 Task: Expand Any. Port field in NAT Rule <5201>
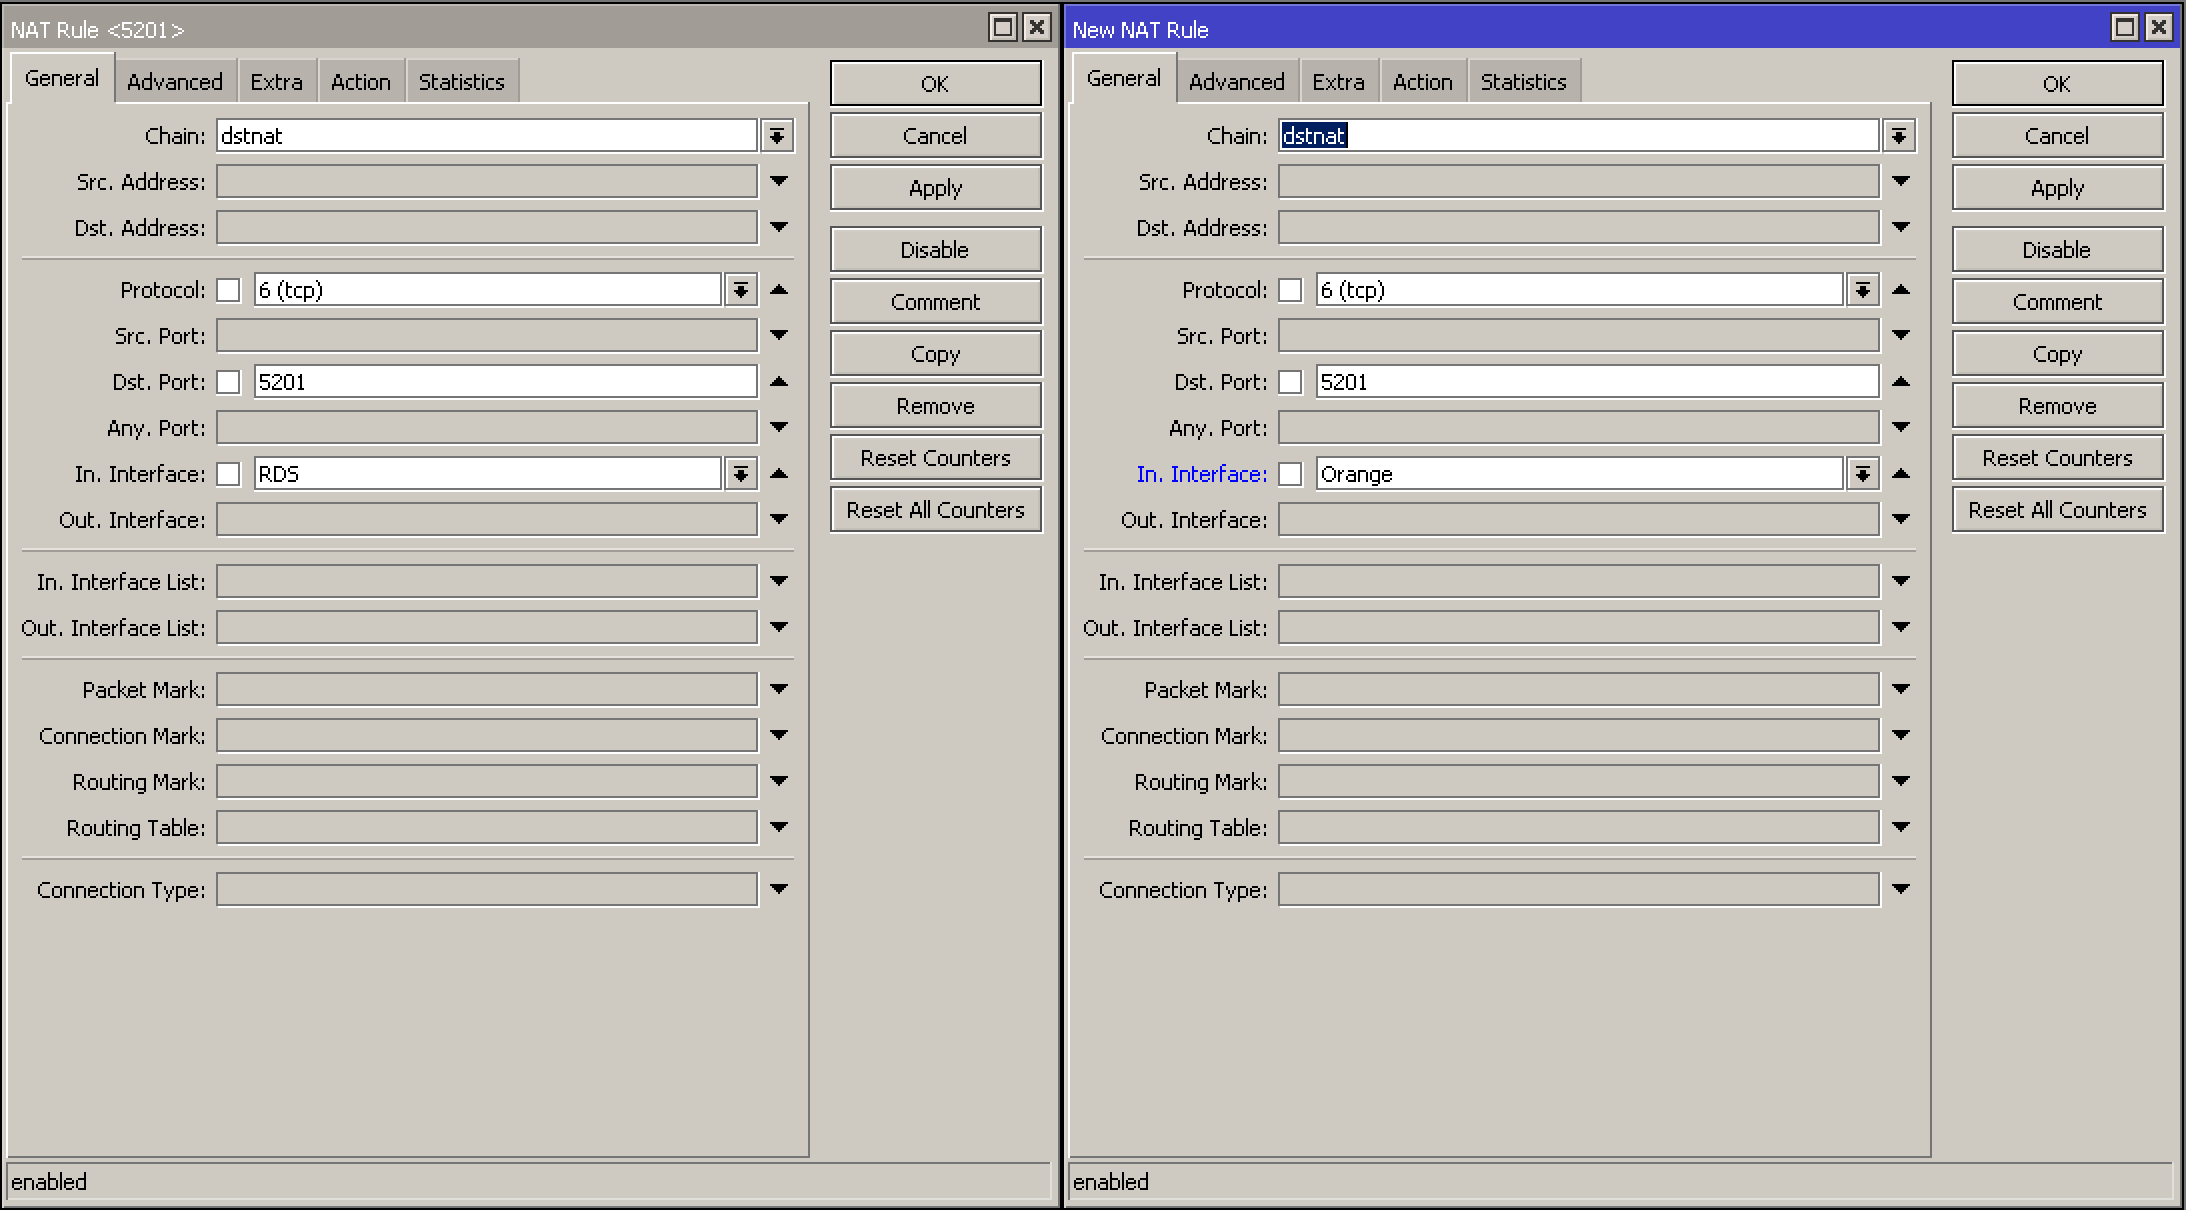click(779, 427)
